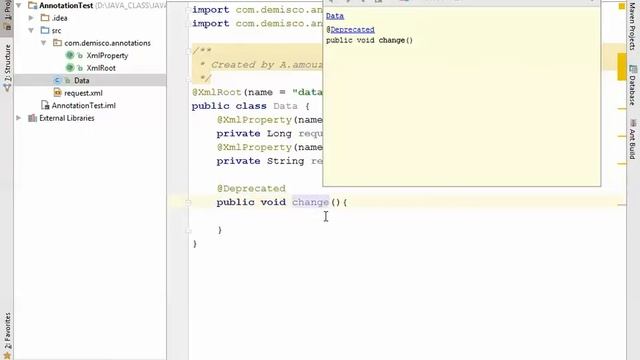Click 'Data' class name in class declaration
Image resolution: width=640 pixels, height=360 pixels.
pyautogui.click(x=285, y=106)
